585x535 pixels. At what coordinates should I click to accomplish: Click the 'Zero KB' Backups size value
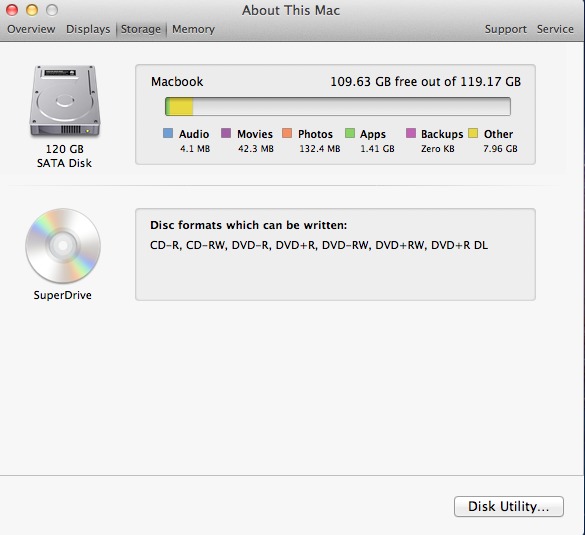point(438,149)
